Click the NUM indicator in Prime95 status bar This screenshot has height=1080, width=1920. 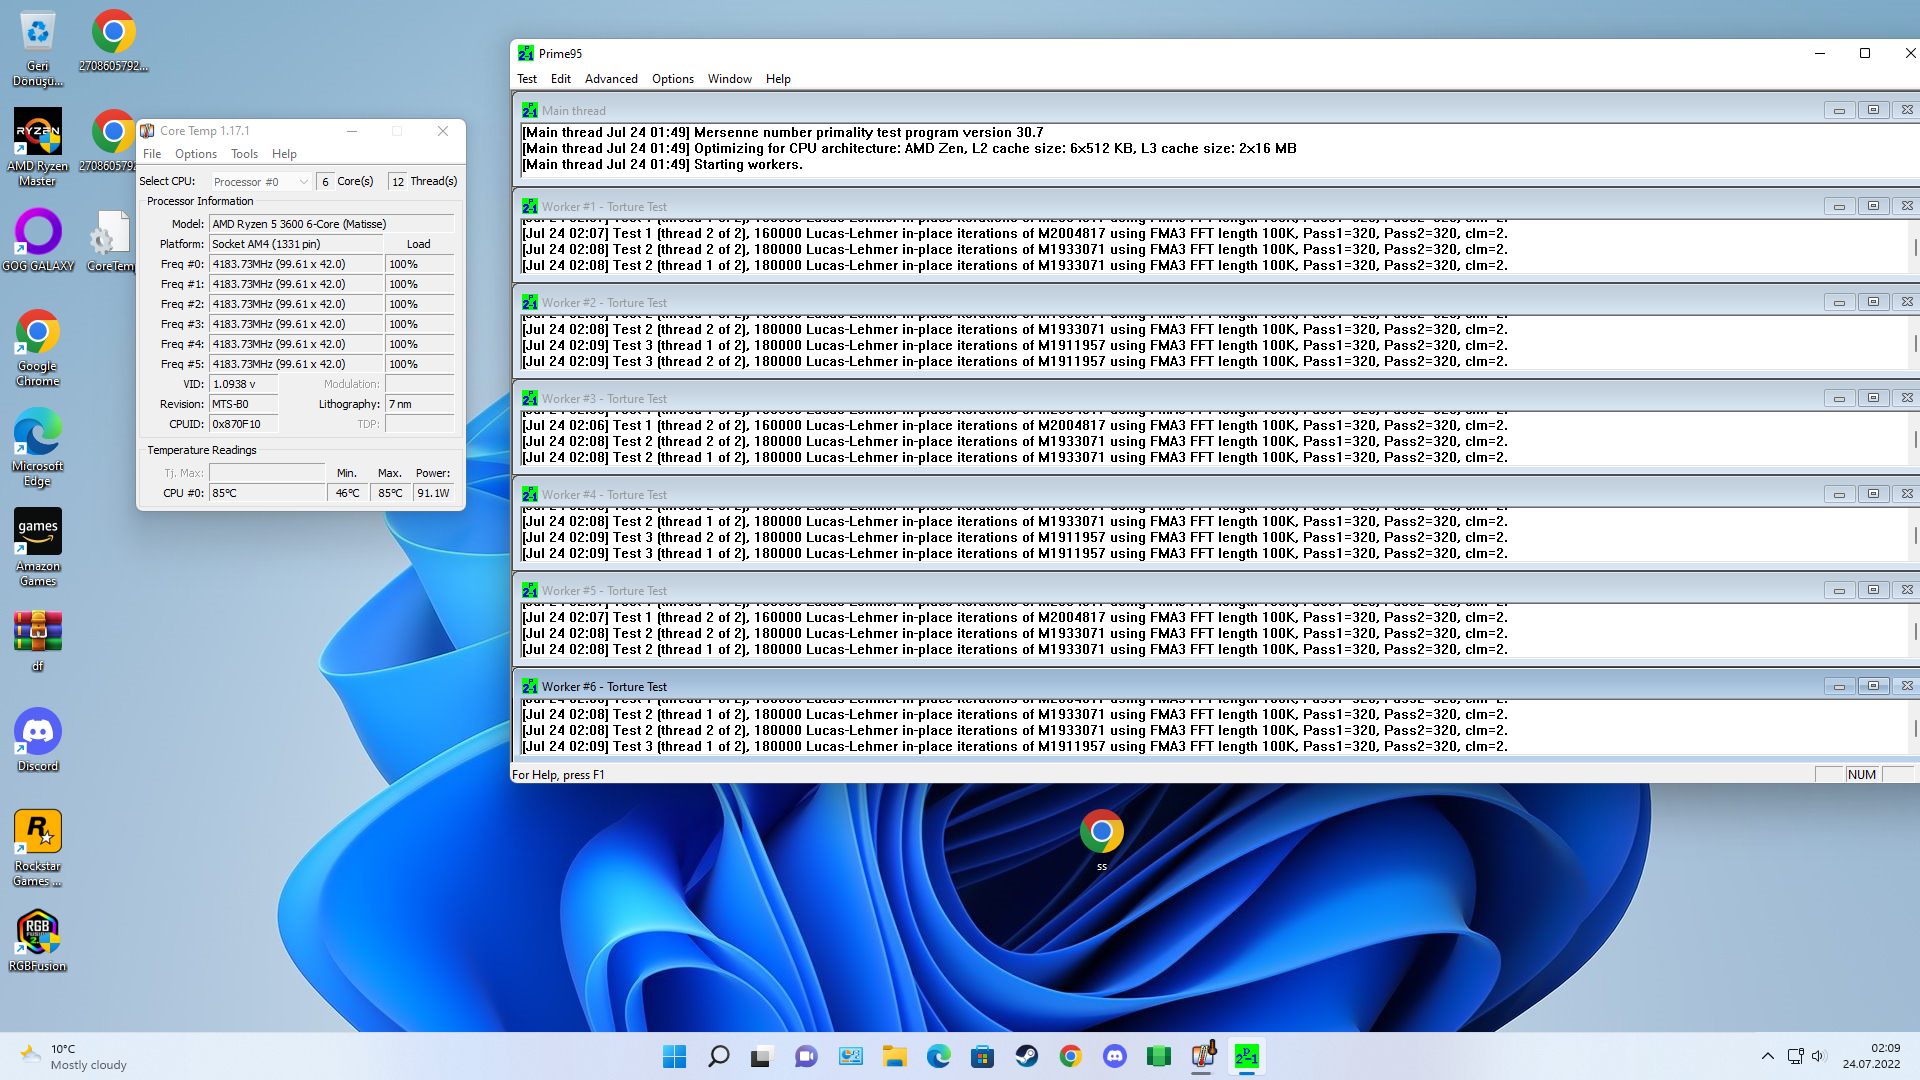click(1862, 775)
